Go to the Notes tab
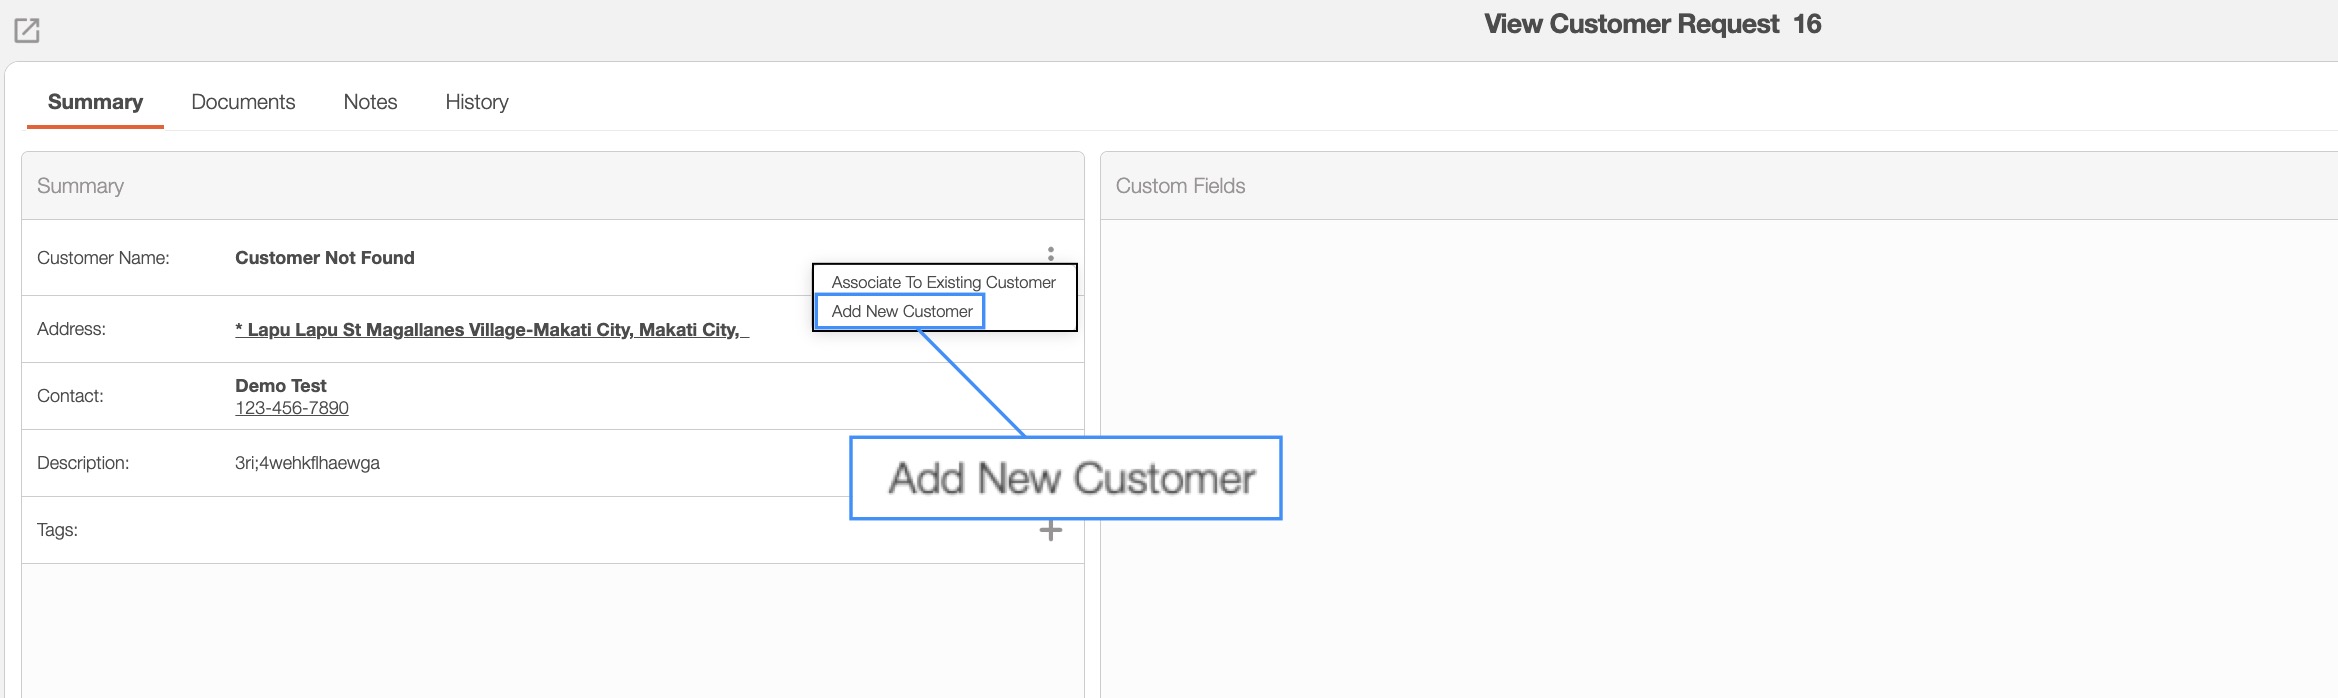 370,102
